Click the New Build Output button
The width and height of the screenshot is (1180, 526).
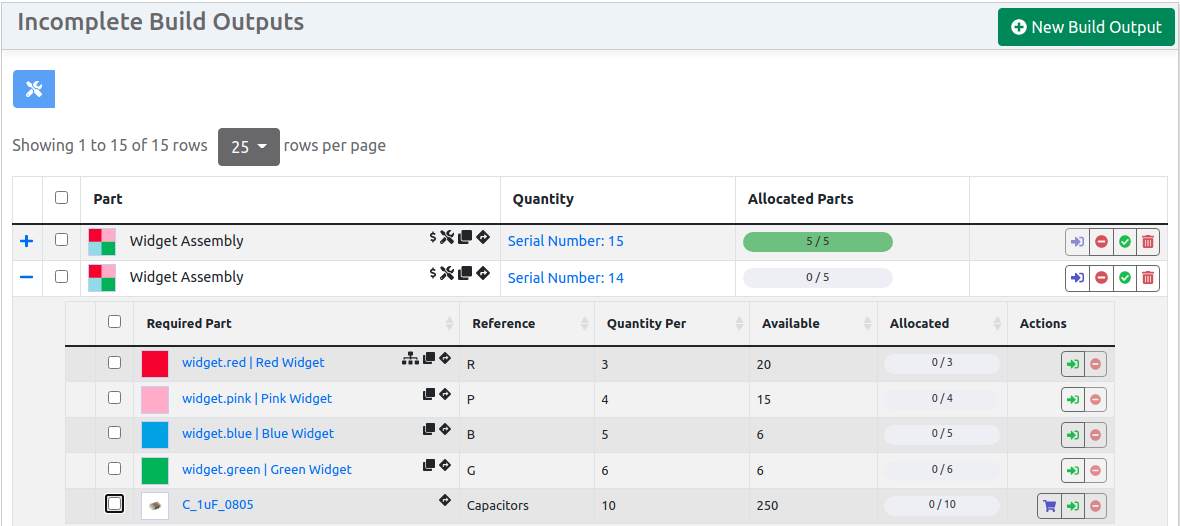click(x=1085, y=27)
